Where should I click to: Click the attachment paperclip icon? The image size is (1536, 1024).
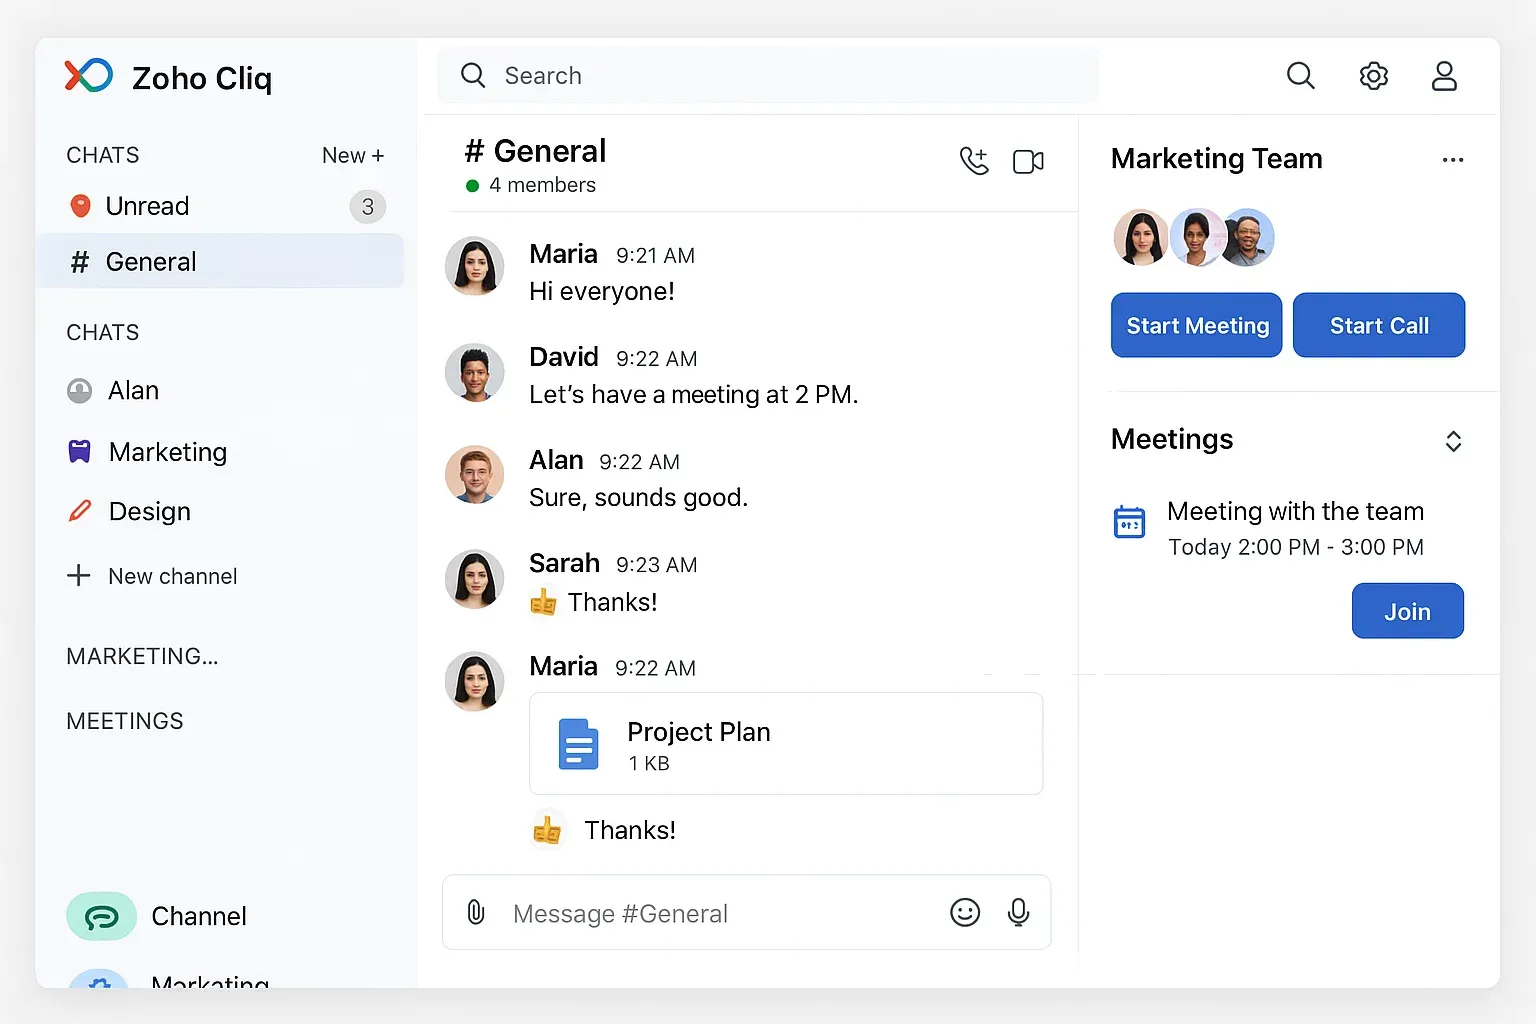pyautogui.click(x=476, y=912)
